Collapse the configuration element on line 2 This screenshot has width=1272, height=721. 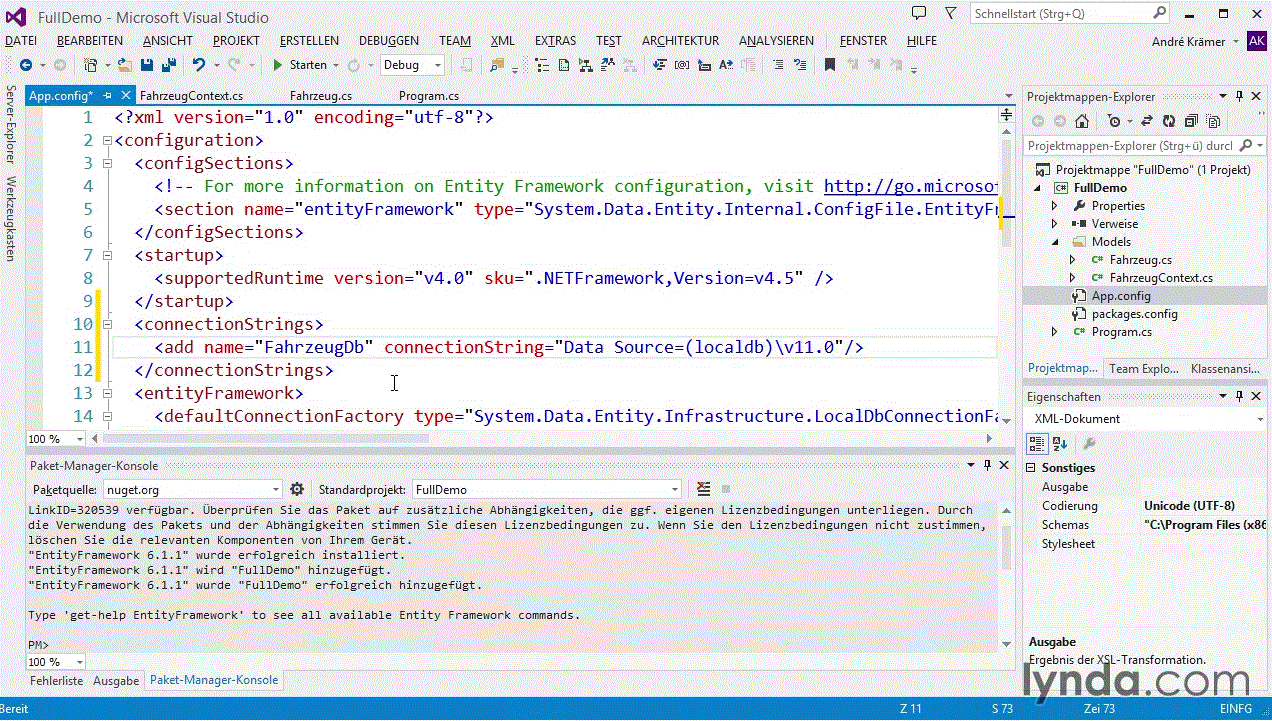[106, 140]
